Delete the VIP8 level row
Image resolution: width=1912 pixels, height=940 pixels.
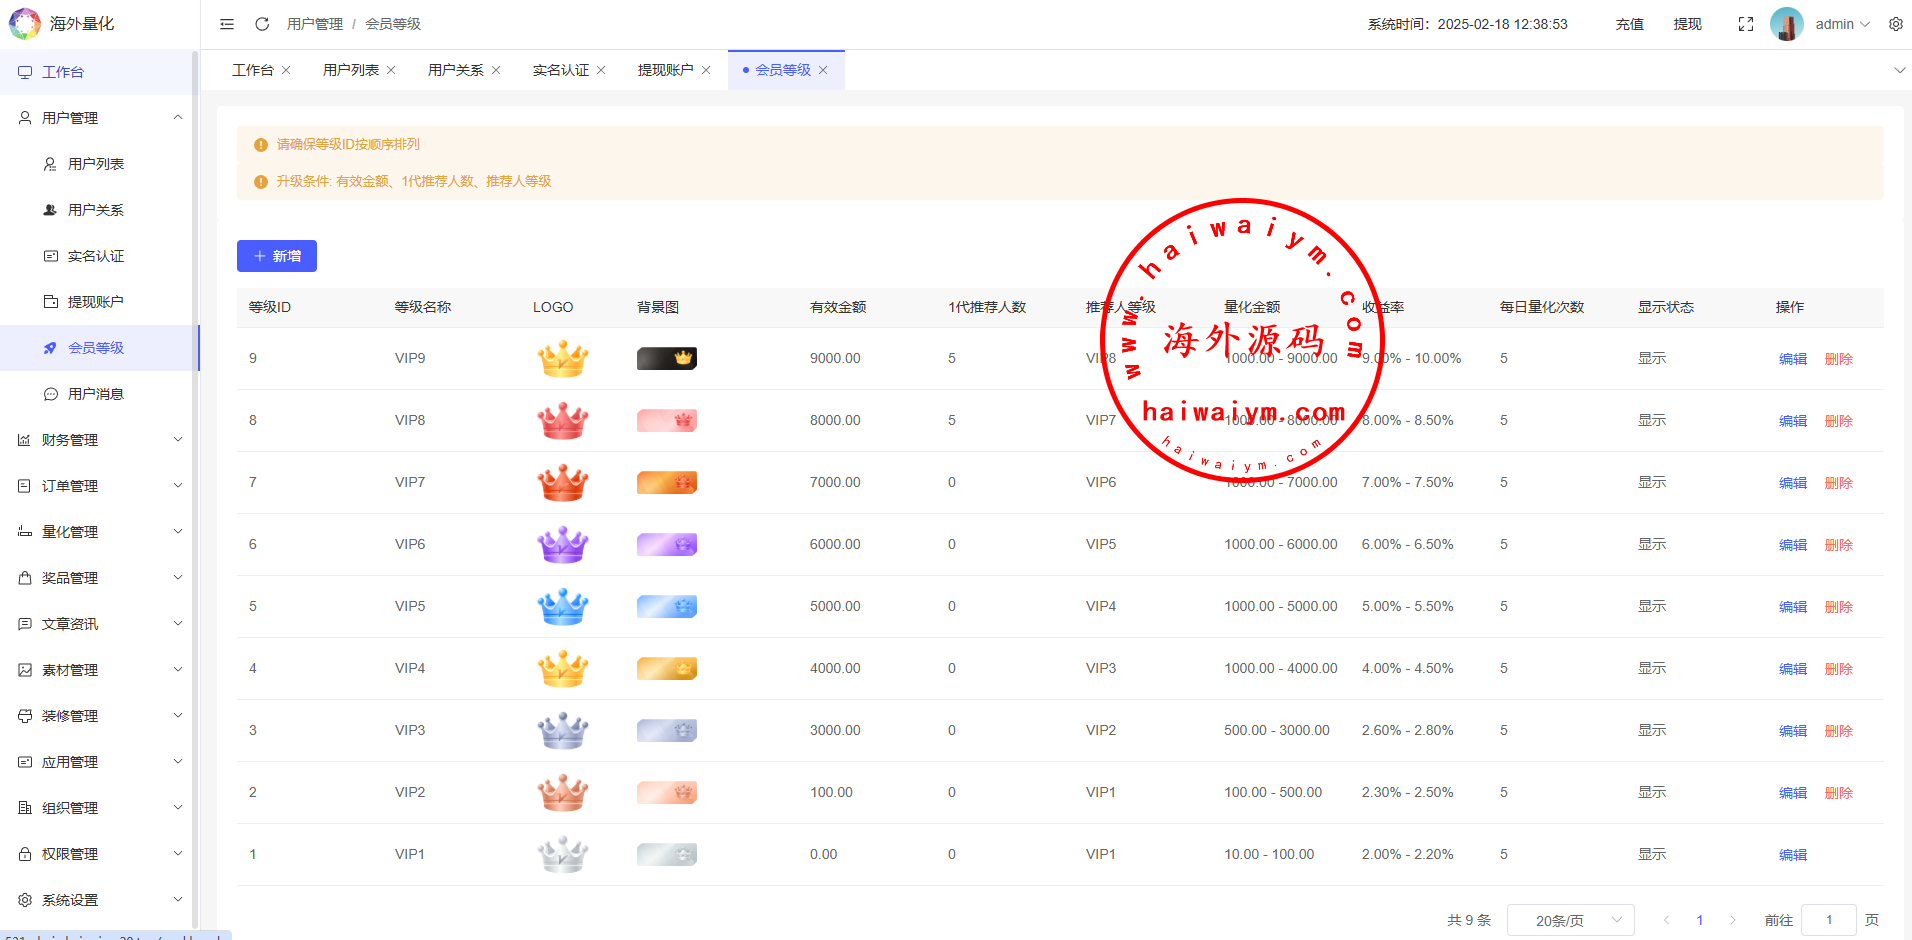pos(1838,421)
